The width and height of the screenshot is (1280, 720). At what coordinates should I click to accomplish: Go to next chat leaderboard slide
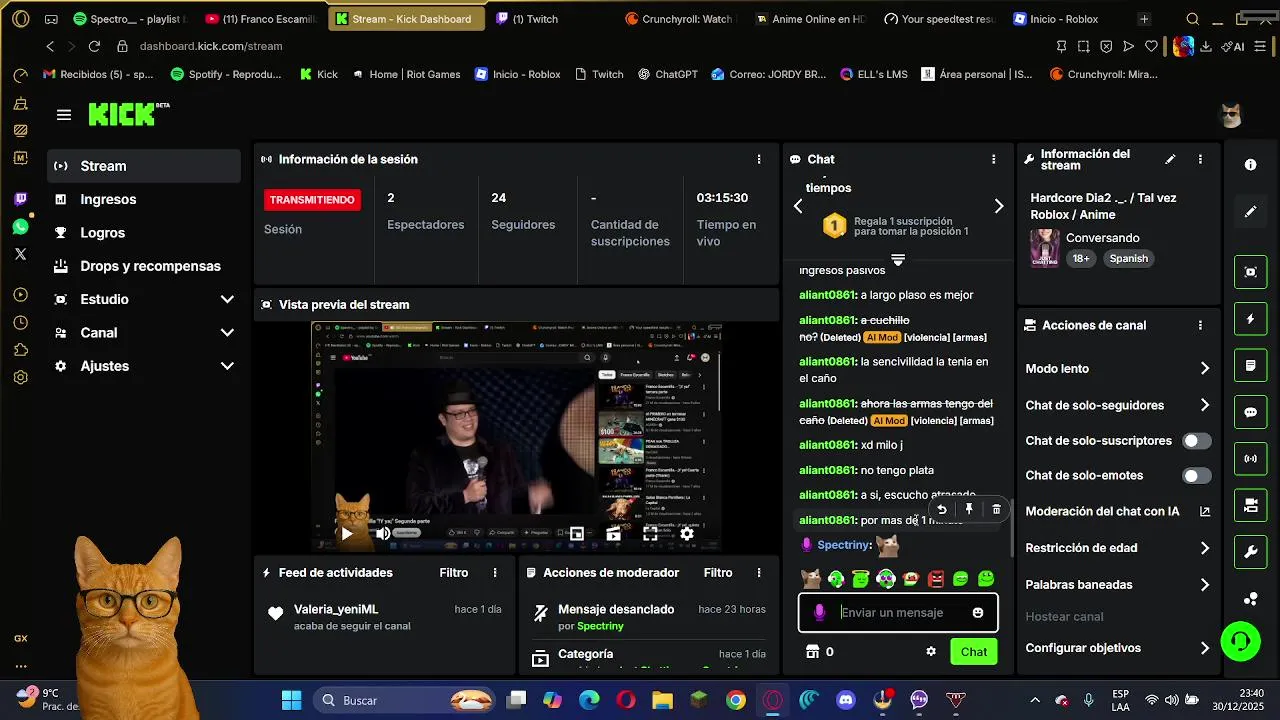[998, 206]
